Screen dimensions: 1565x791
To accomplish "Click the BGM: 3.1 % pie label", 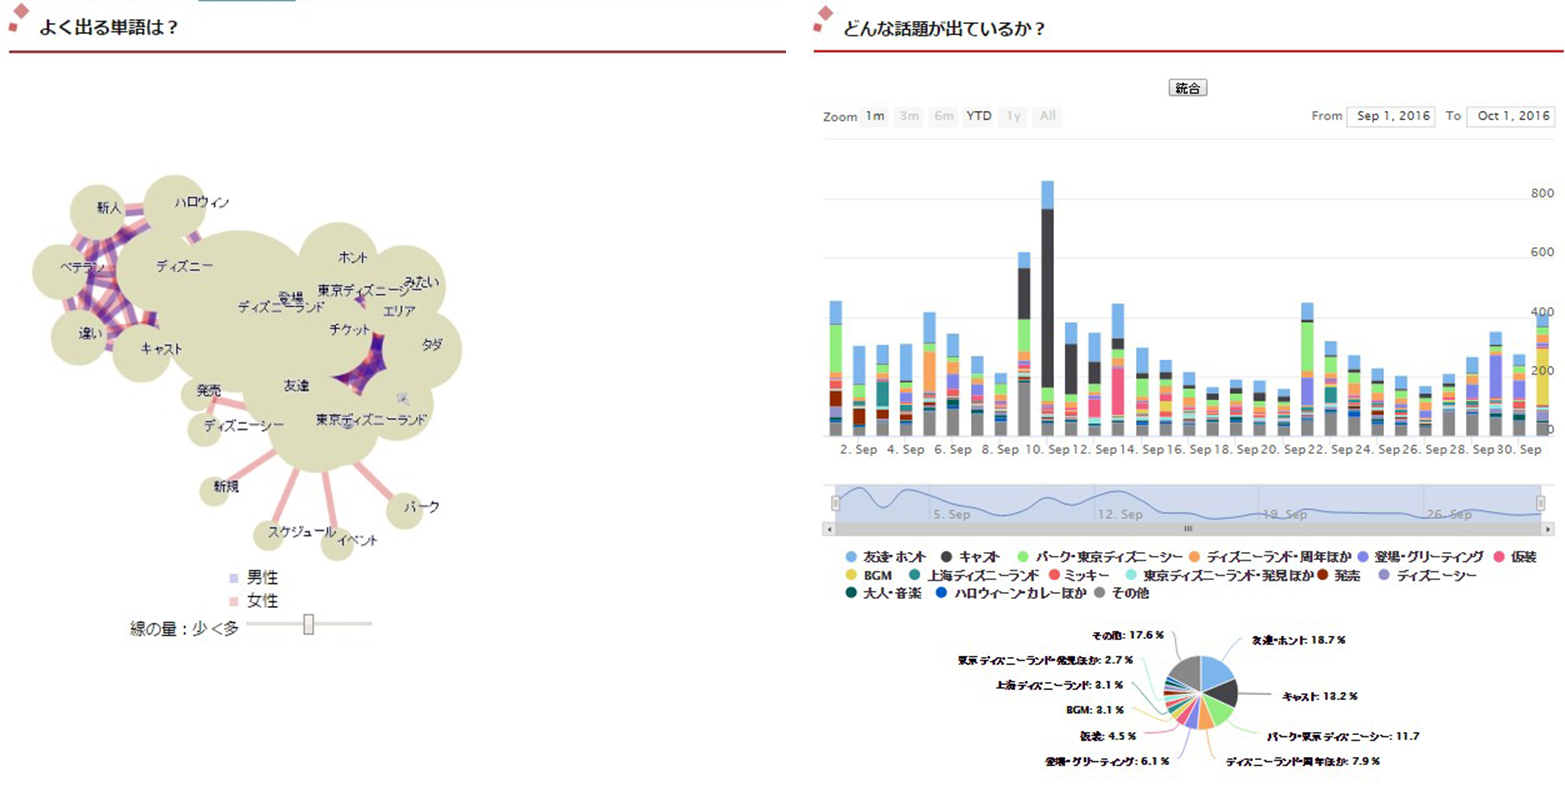I will tap(1094, 710).
